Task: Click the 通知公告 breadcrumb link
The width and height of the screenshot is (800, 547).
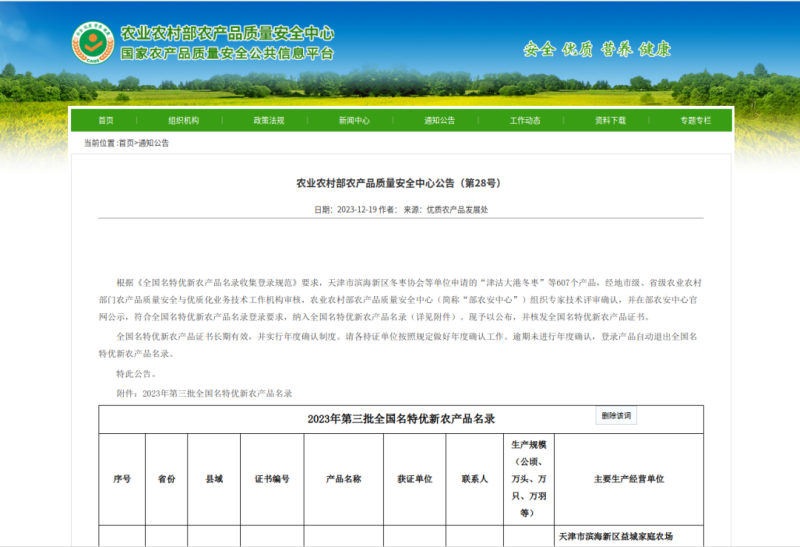Action: pos(154,143)
